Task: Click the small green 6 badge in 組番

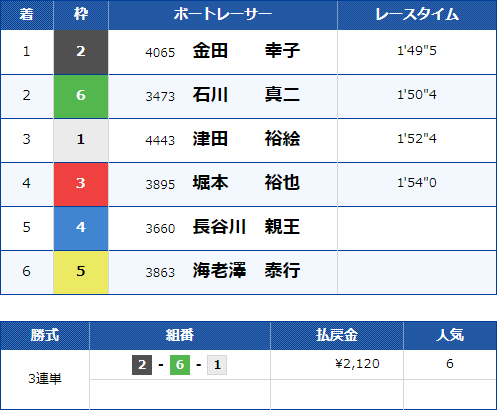Action: (x=180, y=365)
